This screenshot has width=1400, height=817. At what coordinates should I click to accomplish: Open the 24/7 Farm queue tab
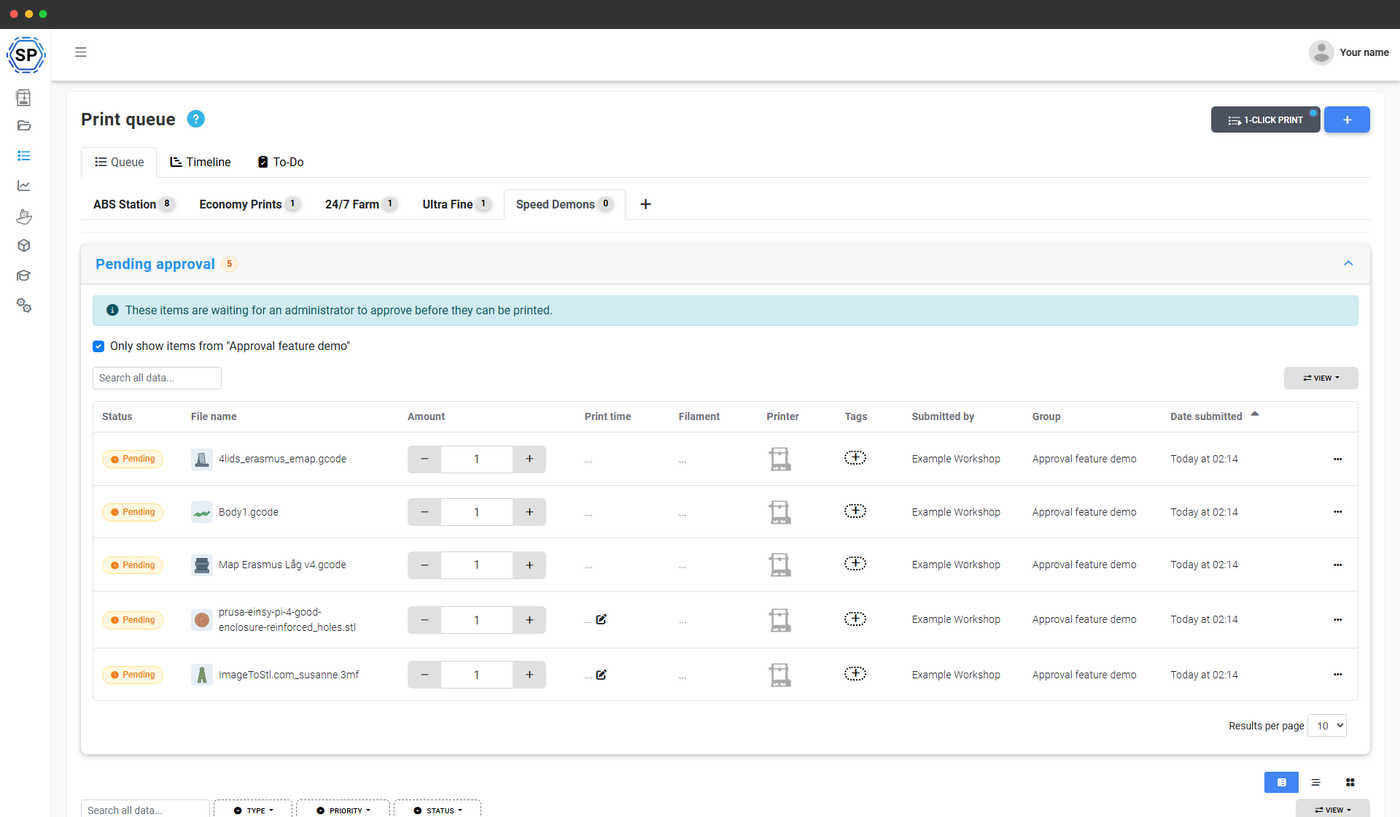pos(361,204)
